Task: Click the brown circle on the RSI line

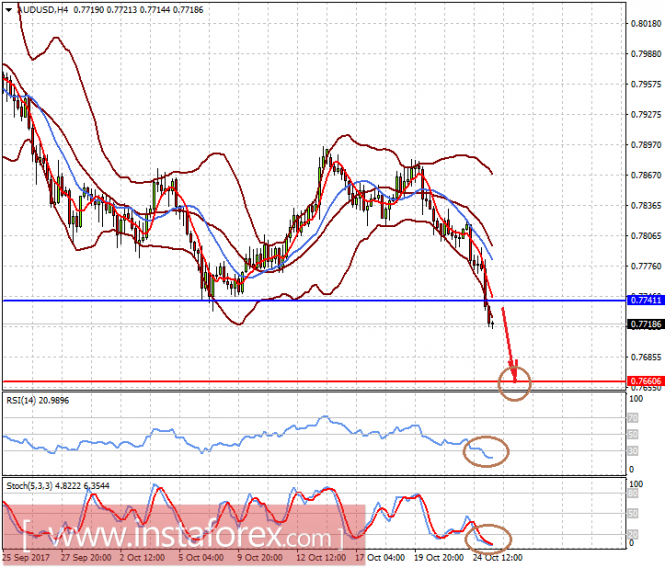Action: pos(485,451)
